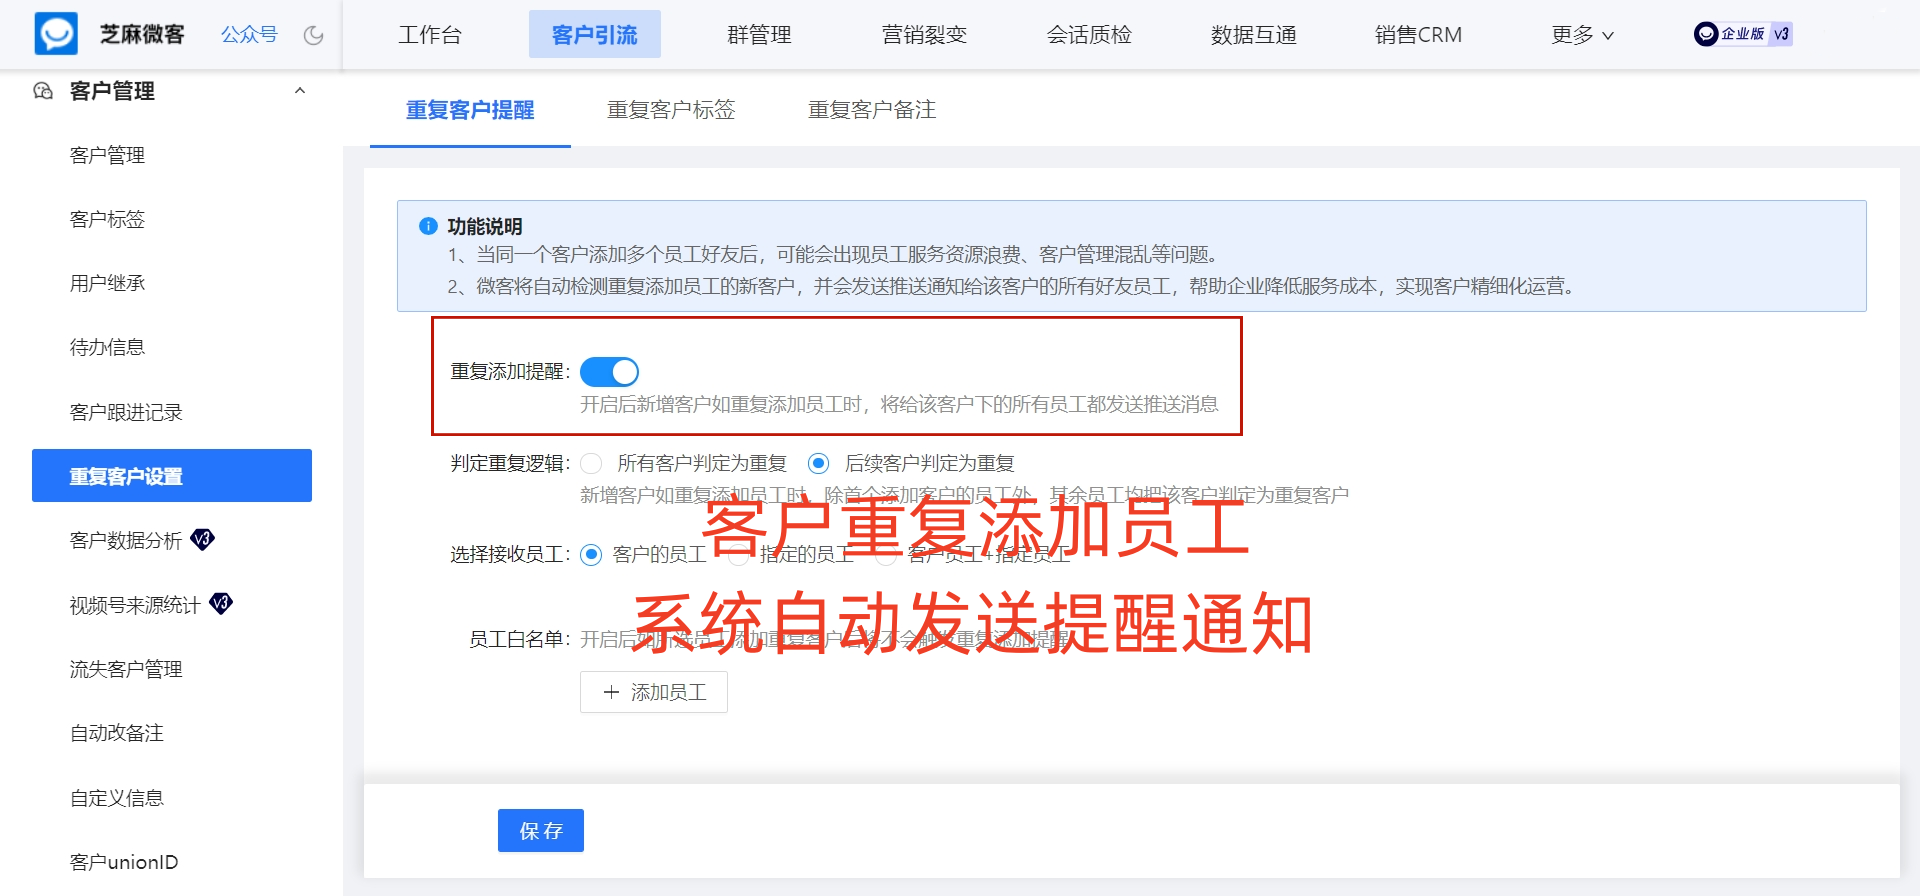This screenshot has height=896, width=1920.
Task: Click the info icon beside 功能说明
Action: pos(428,226)
